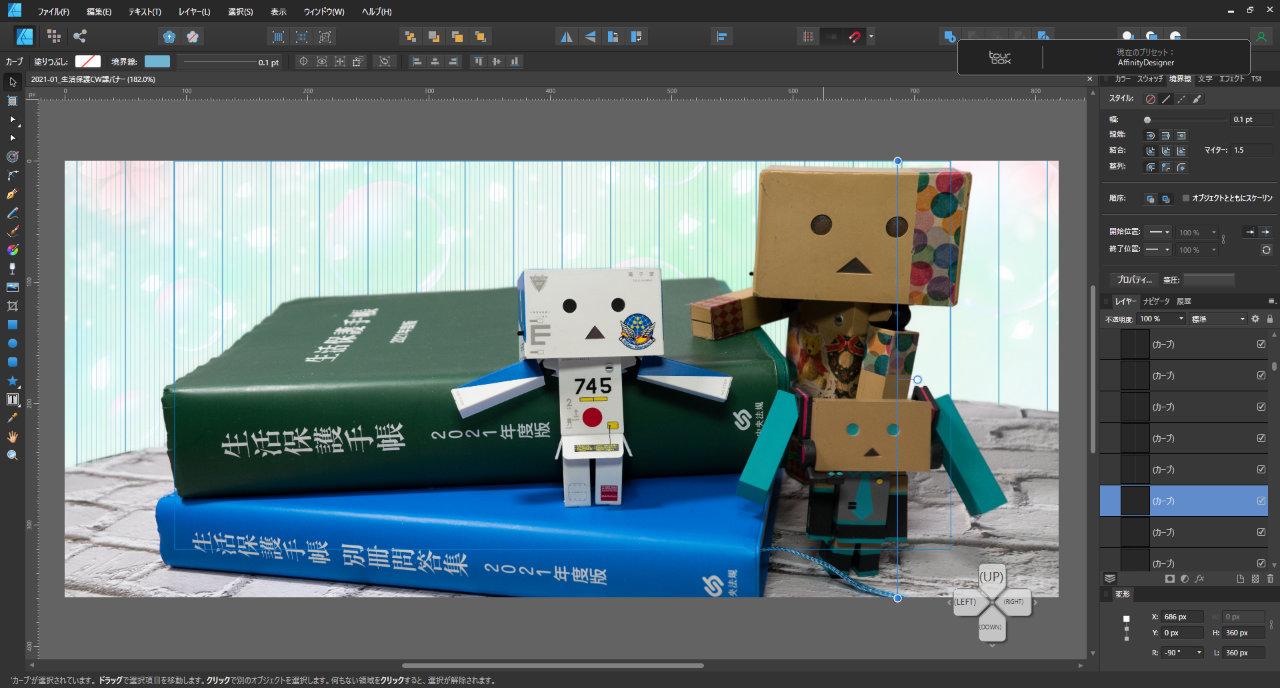This screenshot has width=1280, height=688.
Task: Switch to the スウォッチ tab
Action: tap(1150, 78)
